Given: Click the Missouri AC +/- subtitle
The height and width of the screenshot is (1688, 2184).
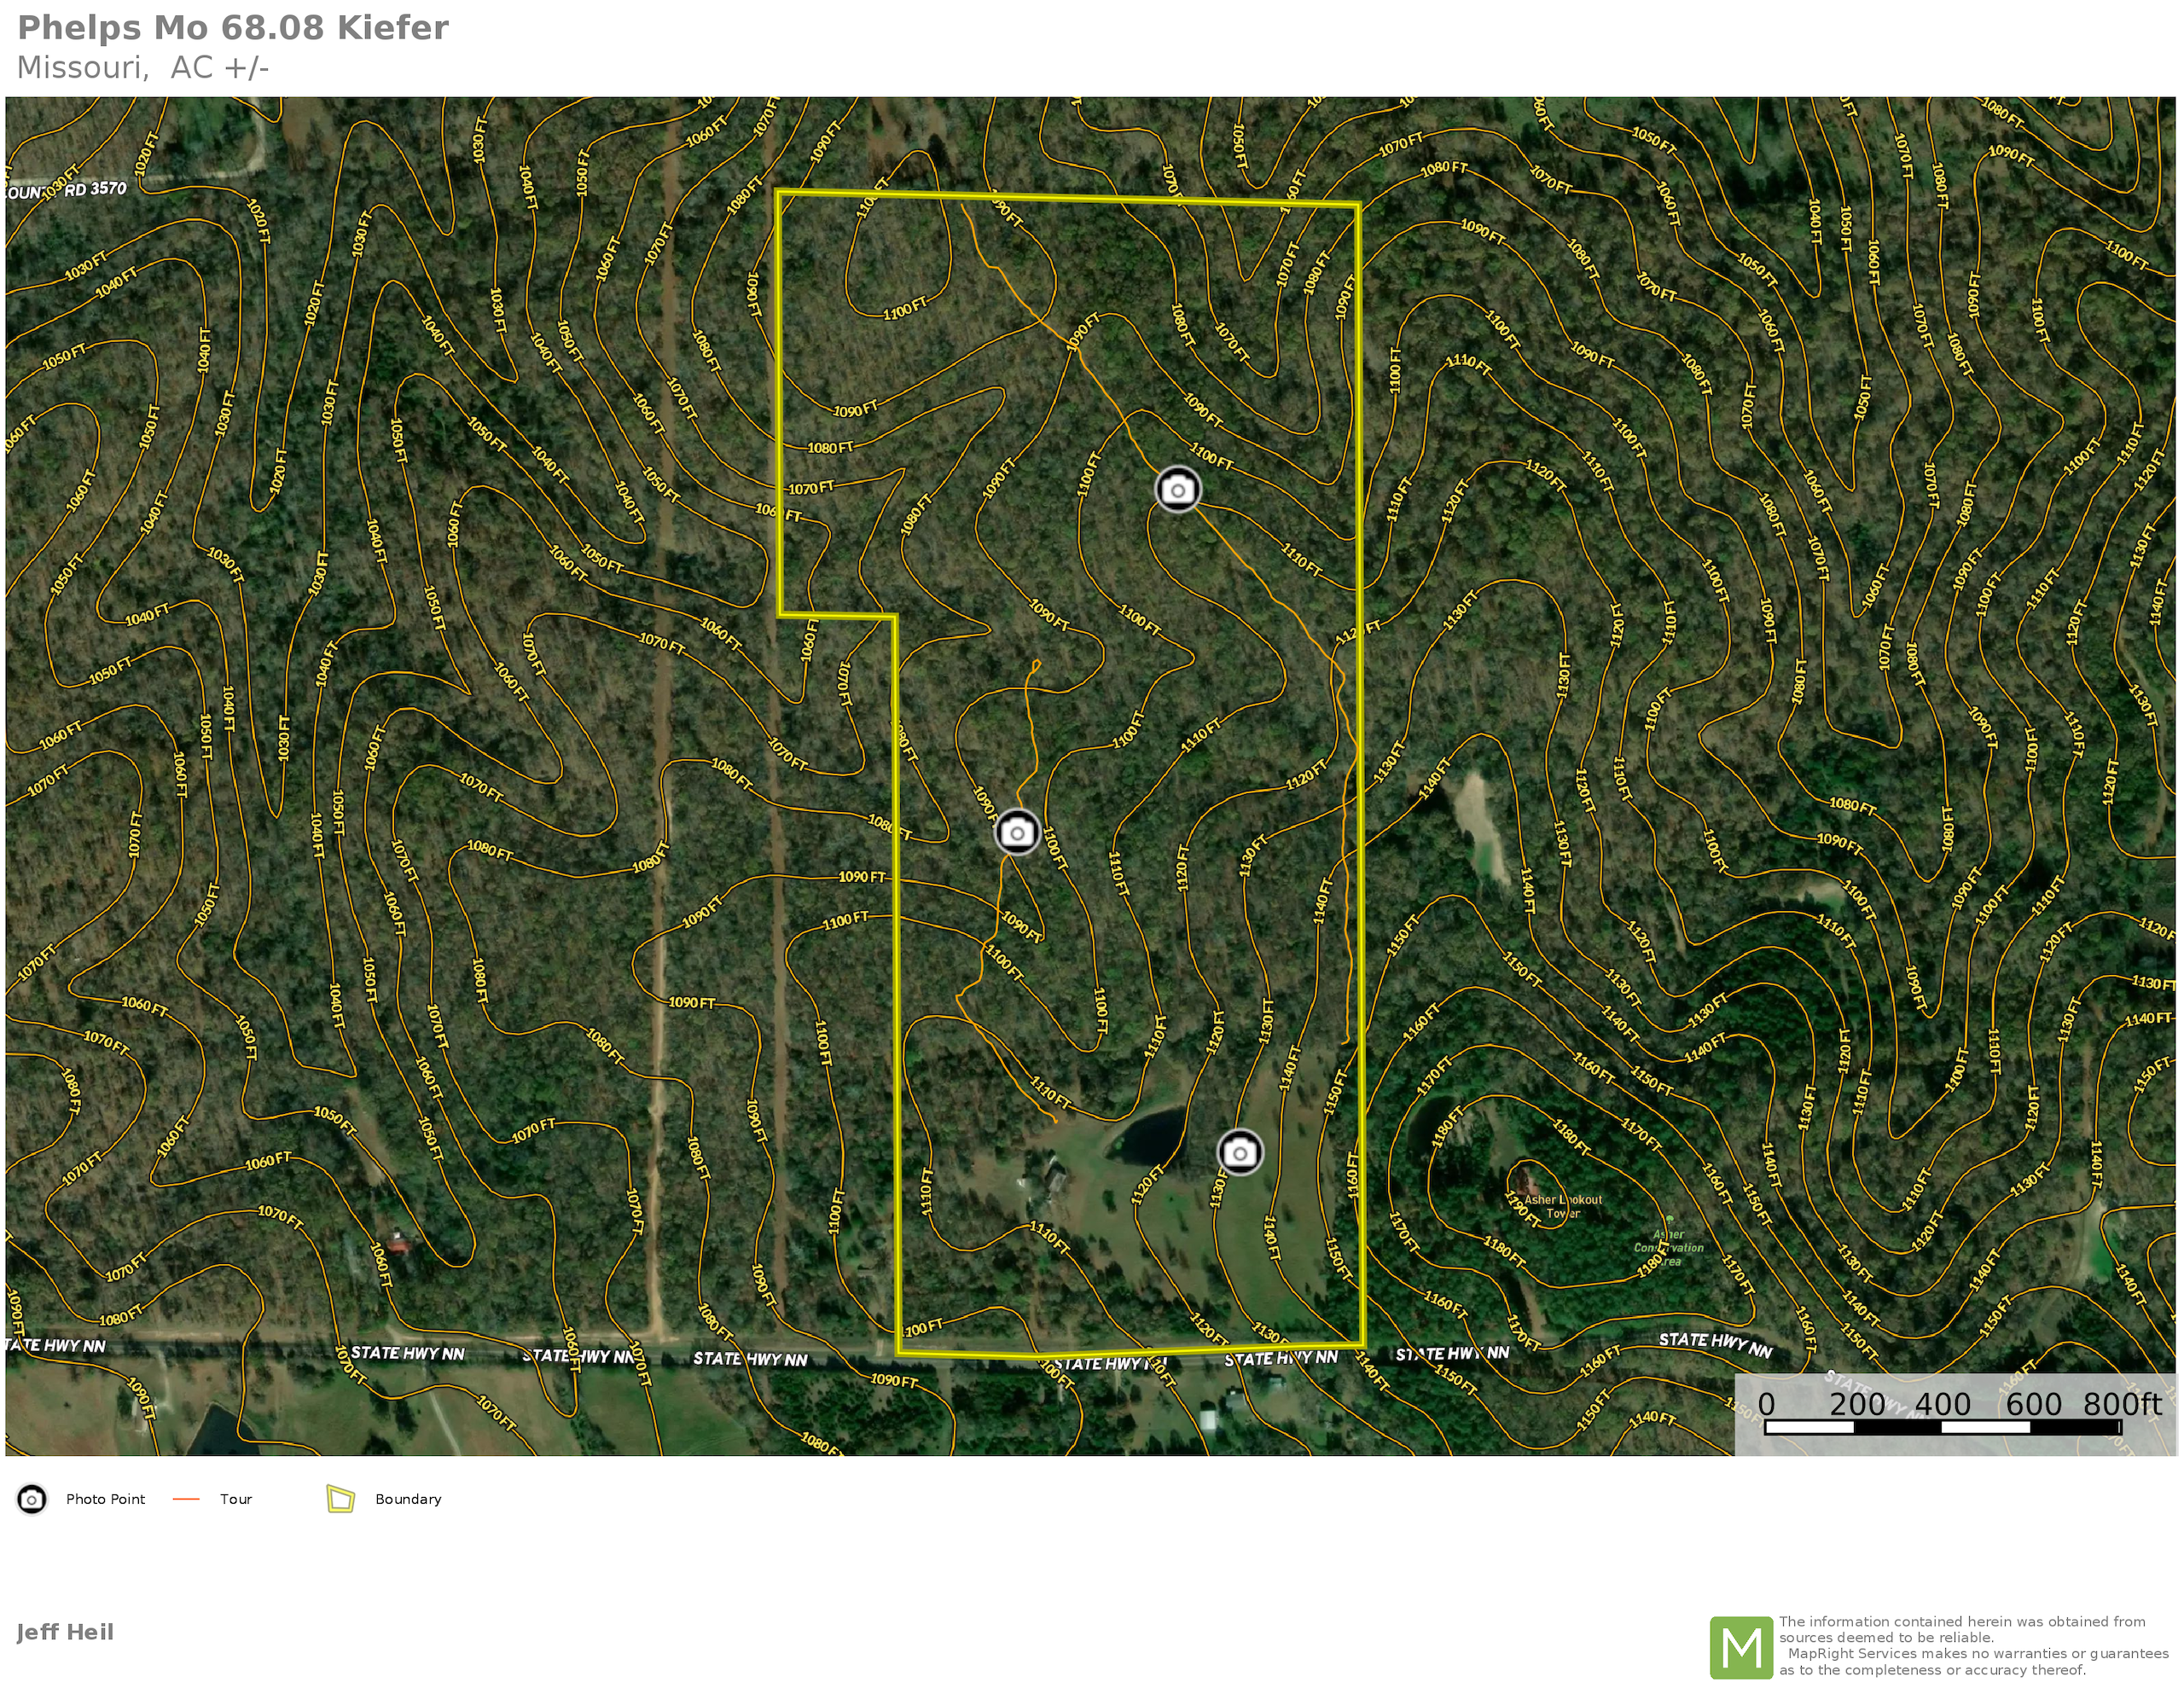Looking at the screenshot, I should click(143, 68).
